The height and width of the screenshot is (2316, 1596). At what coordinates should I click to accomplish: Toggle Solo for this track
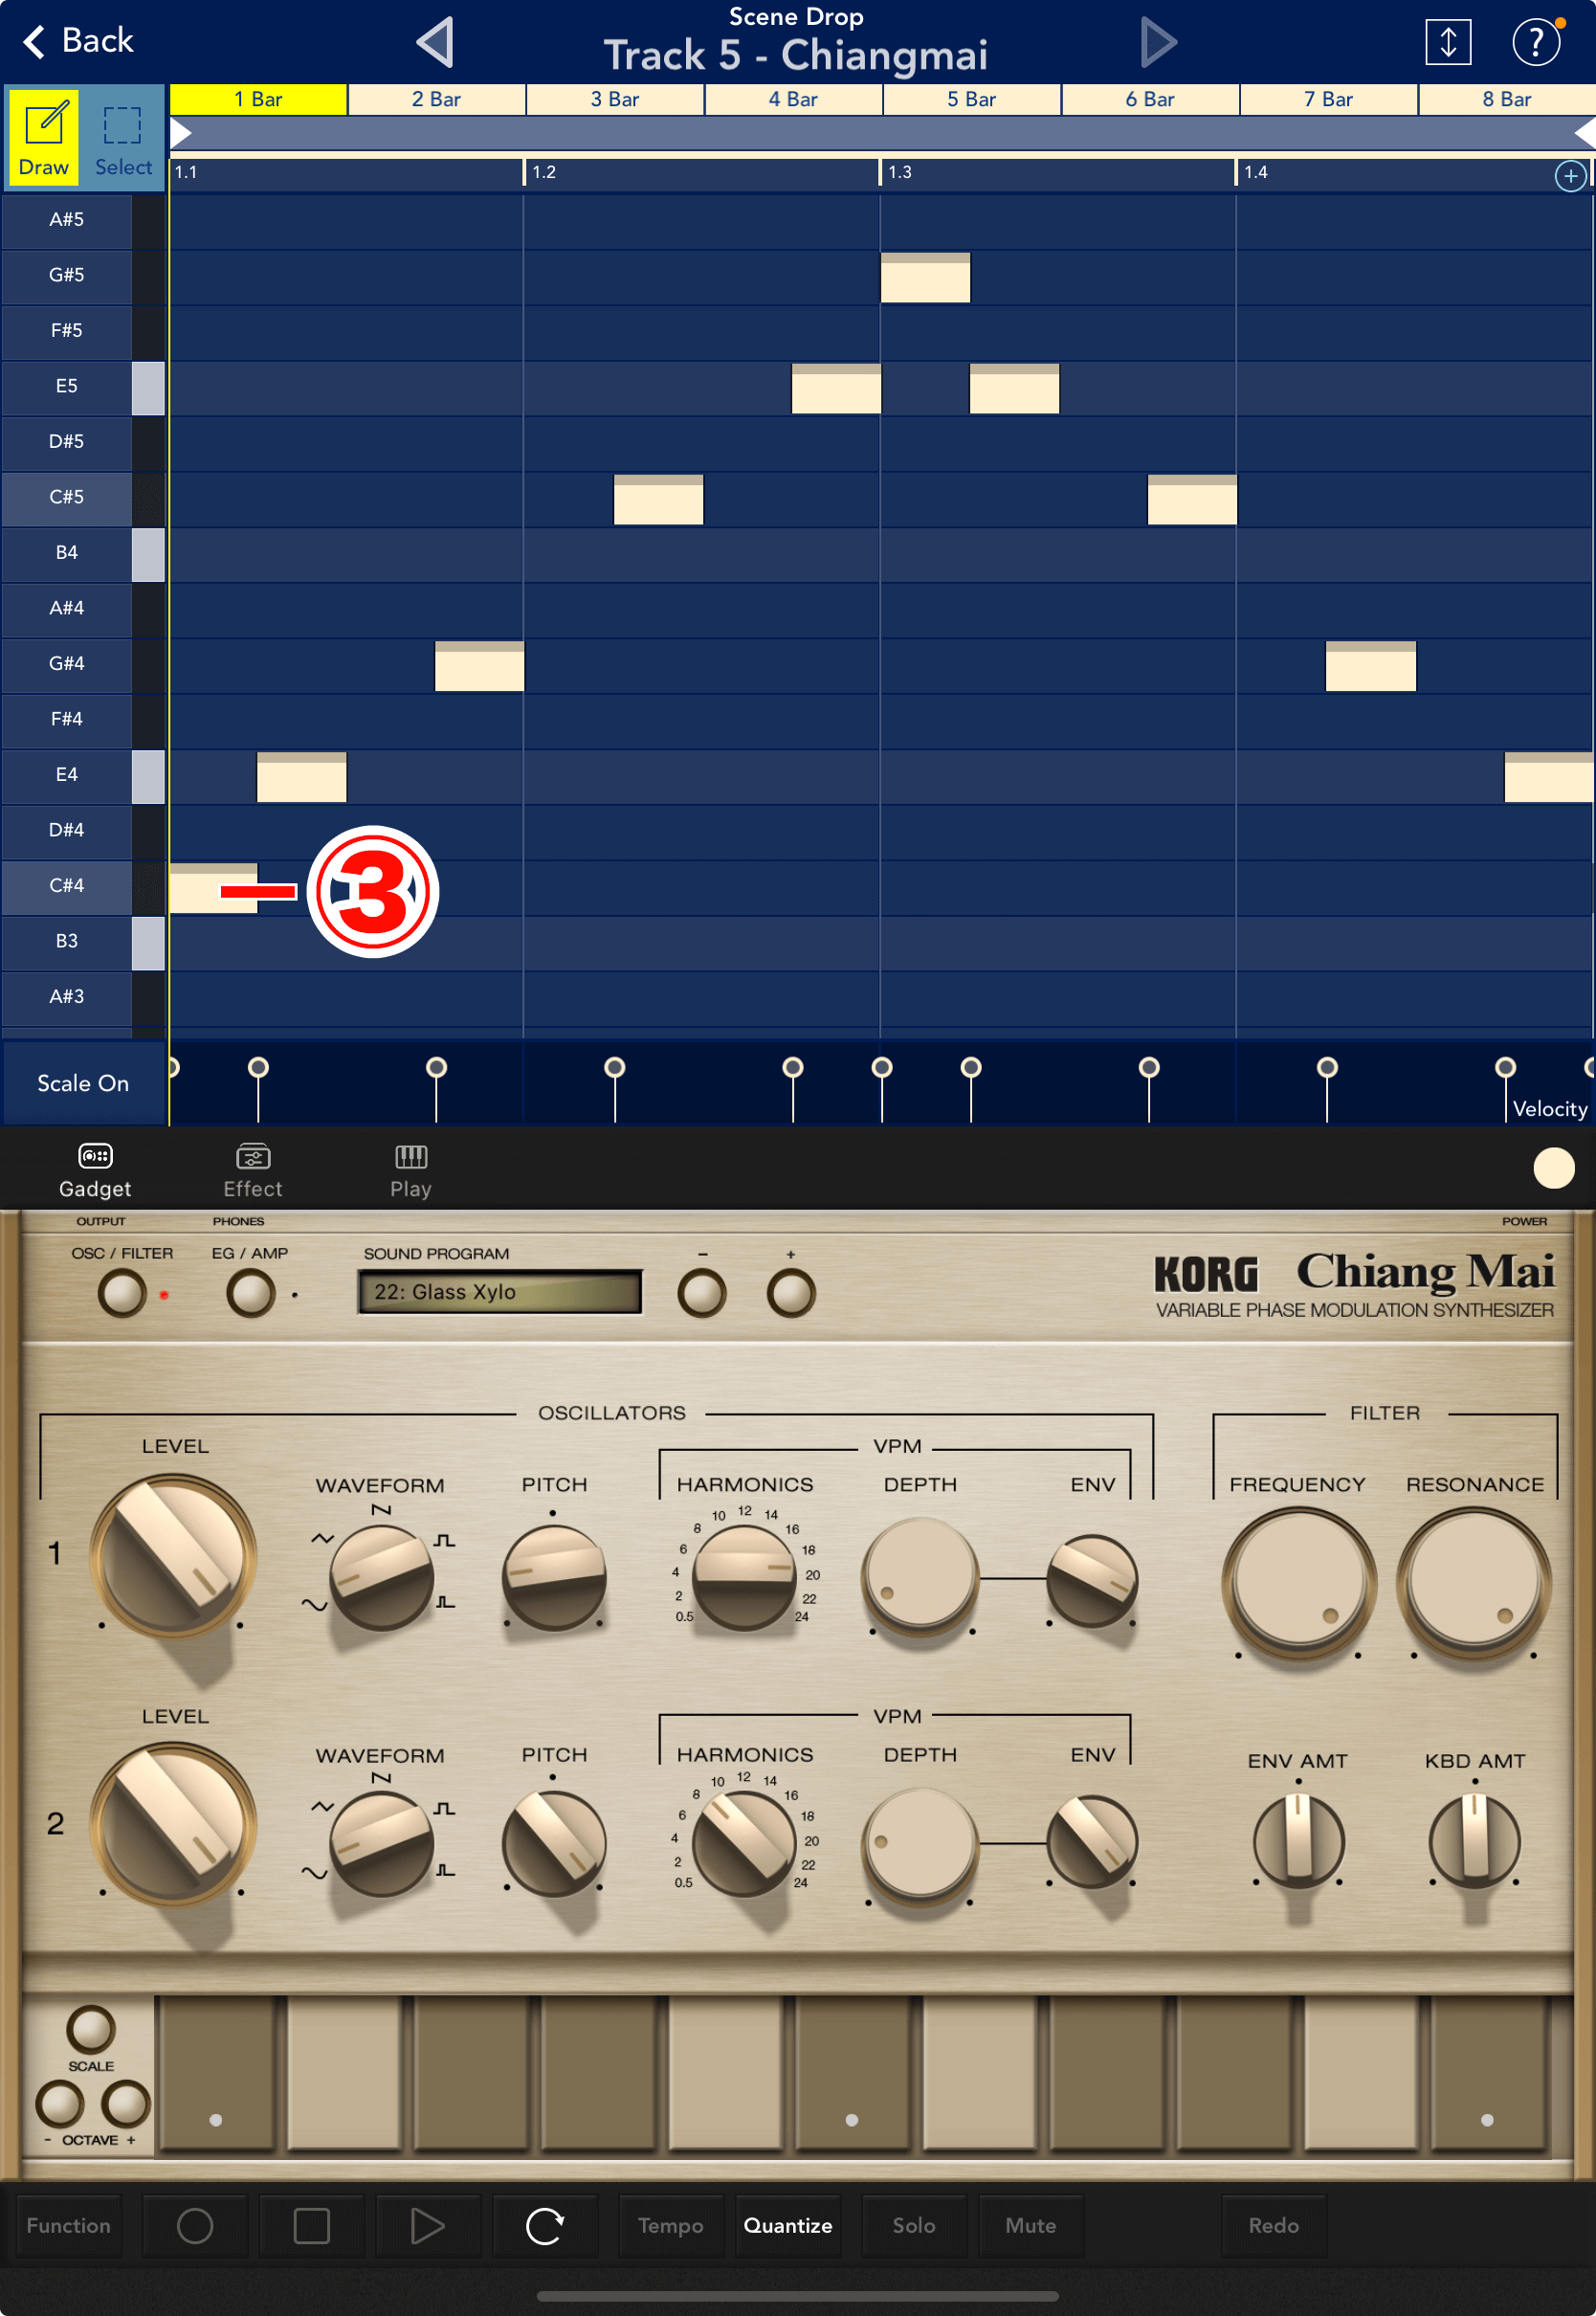(913, 2226)
